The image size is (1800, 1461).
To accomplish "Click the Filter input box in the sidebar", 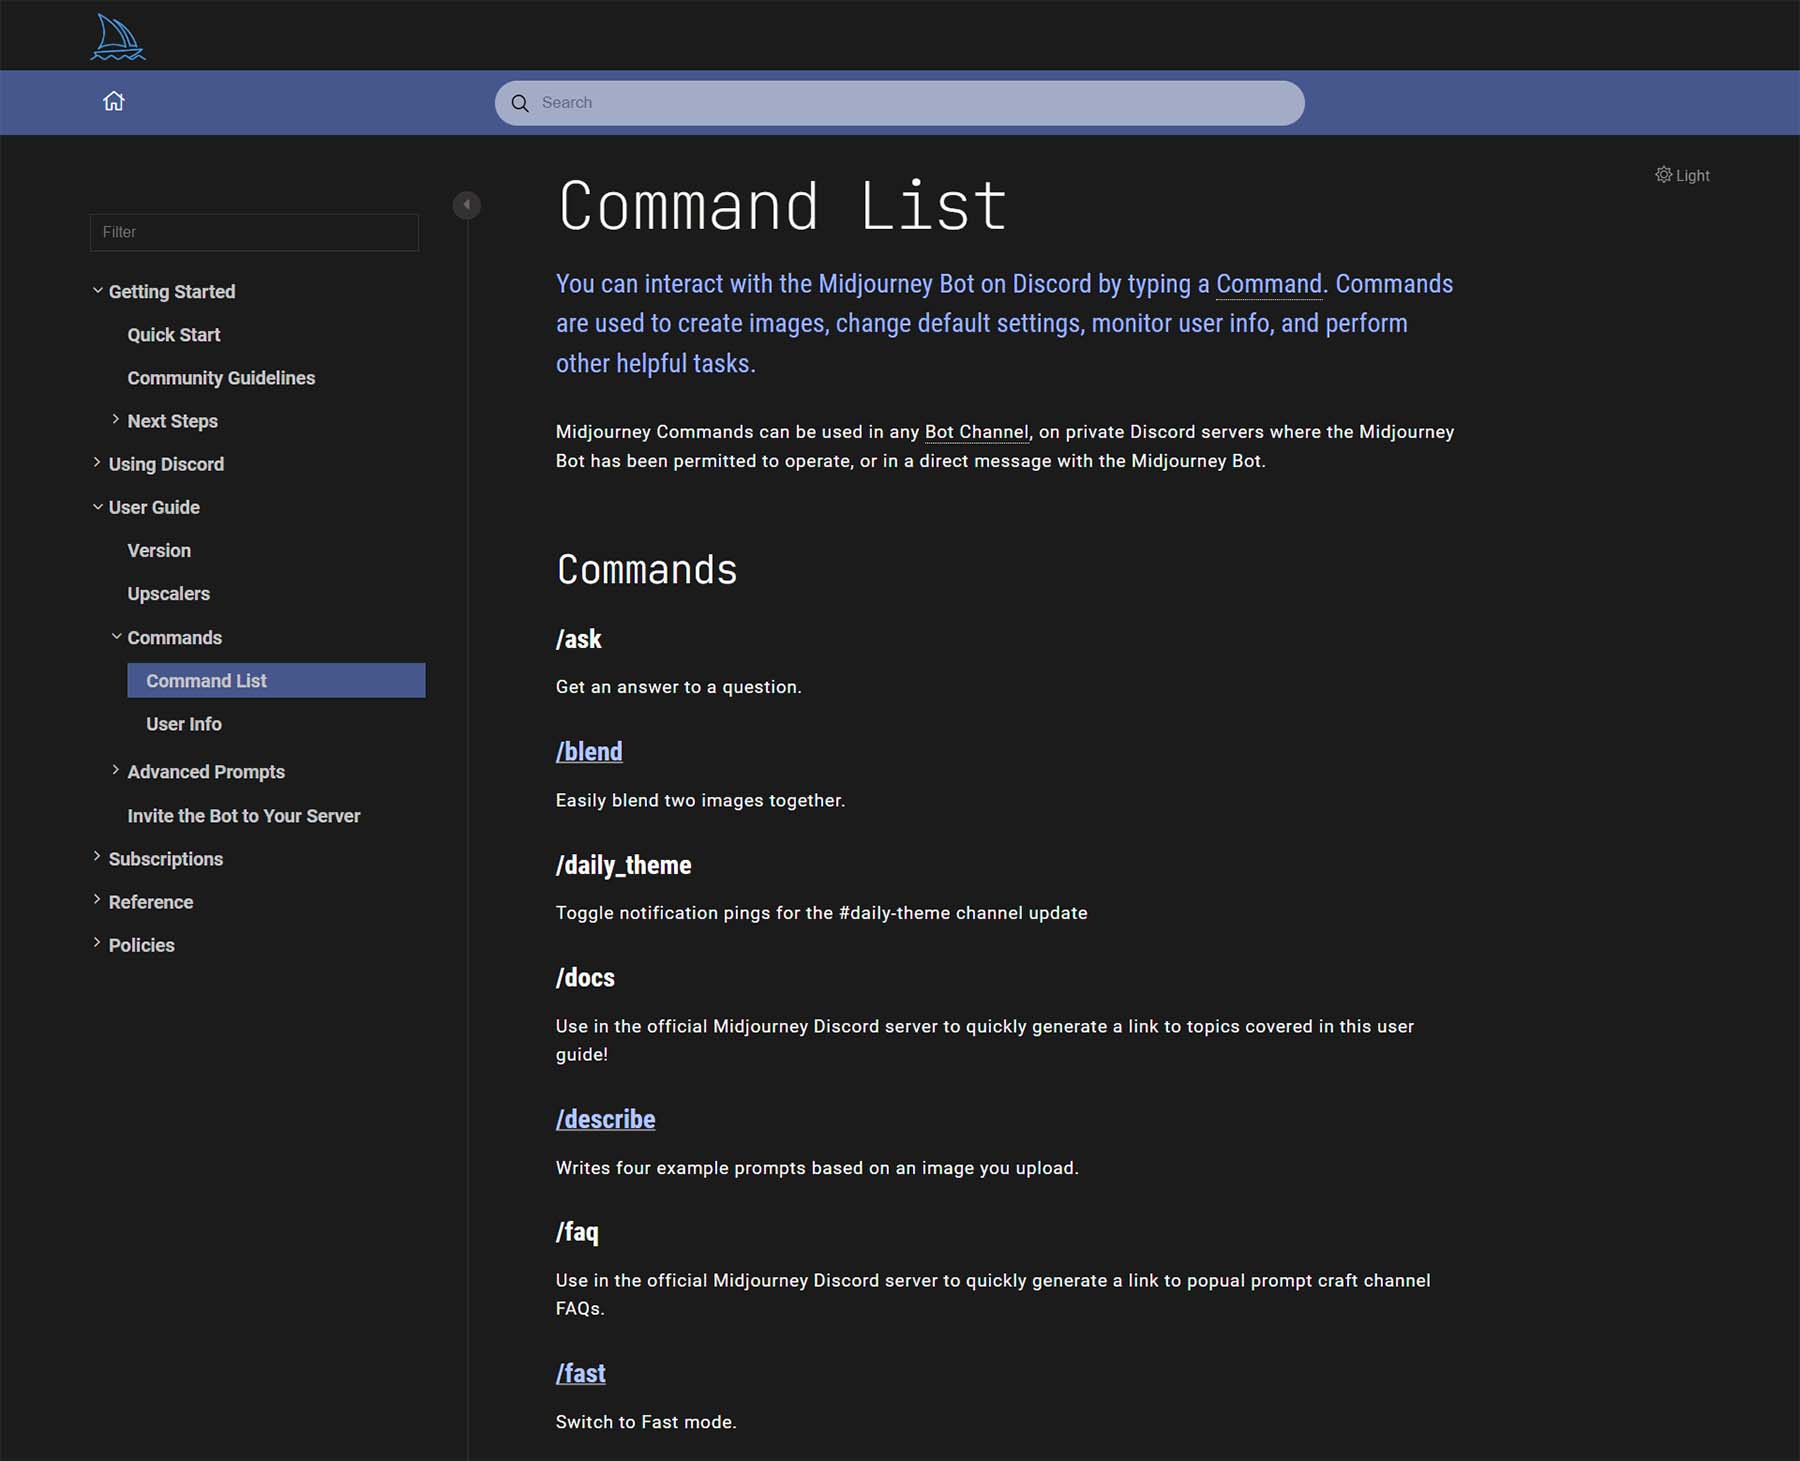I will pyautogui.click(x=254, y=232).
